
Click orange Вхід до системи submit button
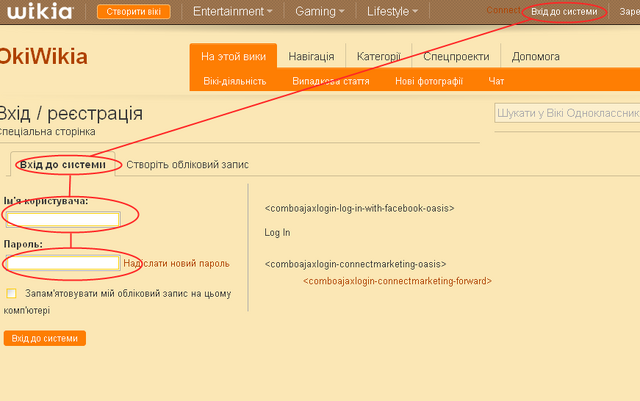[45, 338]
